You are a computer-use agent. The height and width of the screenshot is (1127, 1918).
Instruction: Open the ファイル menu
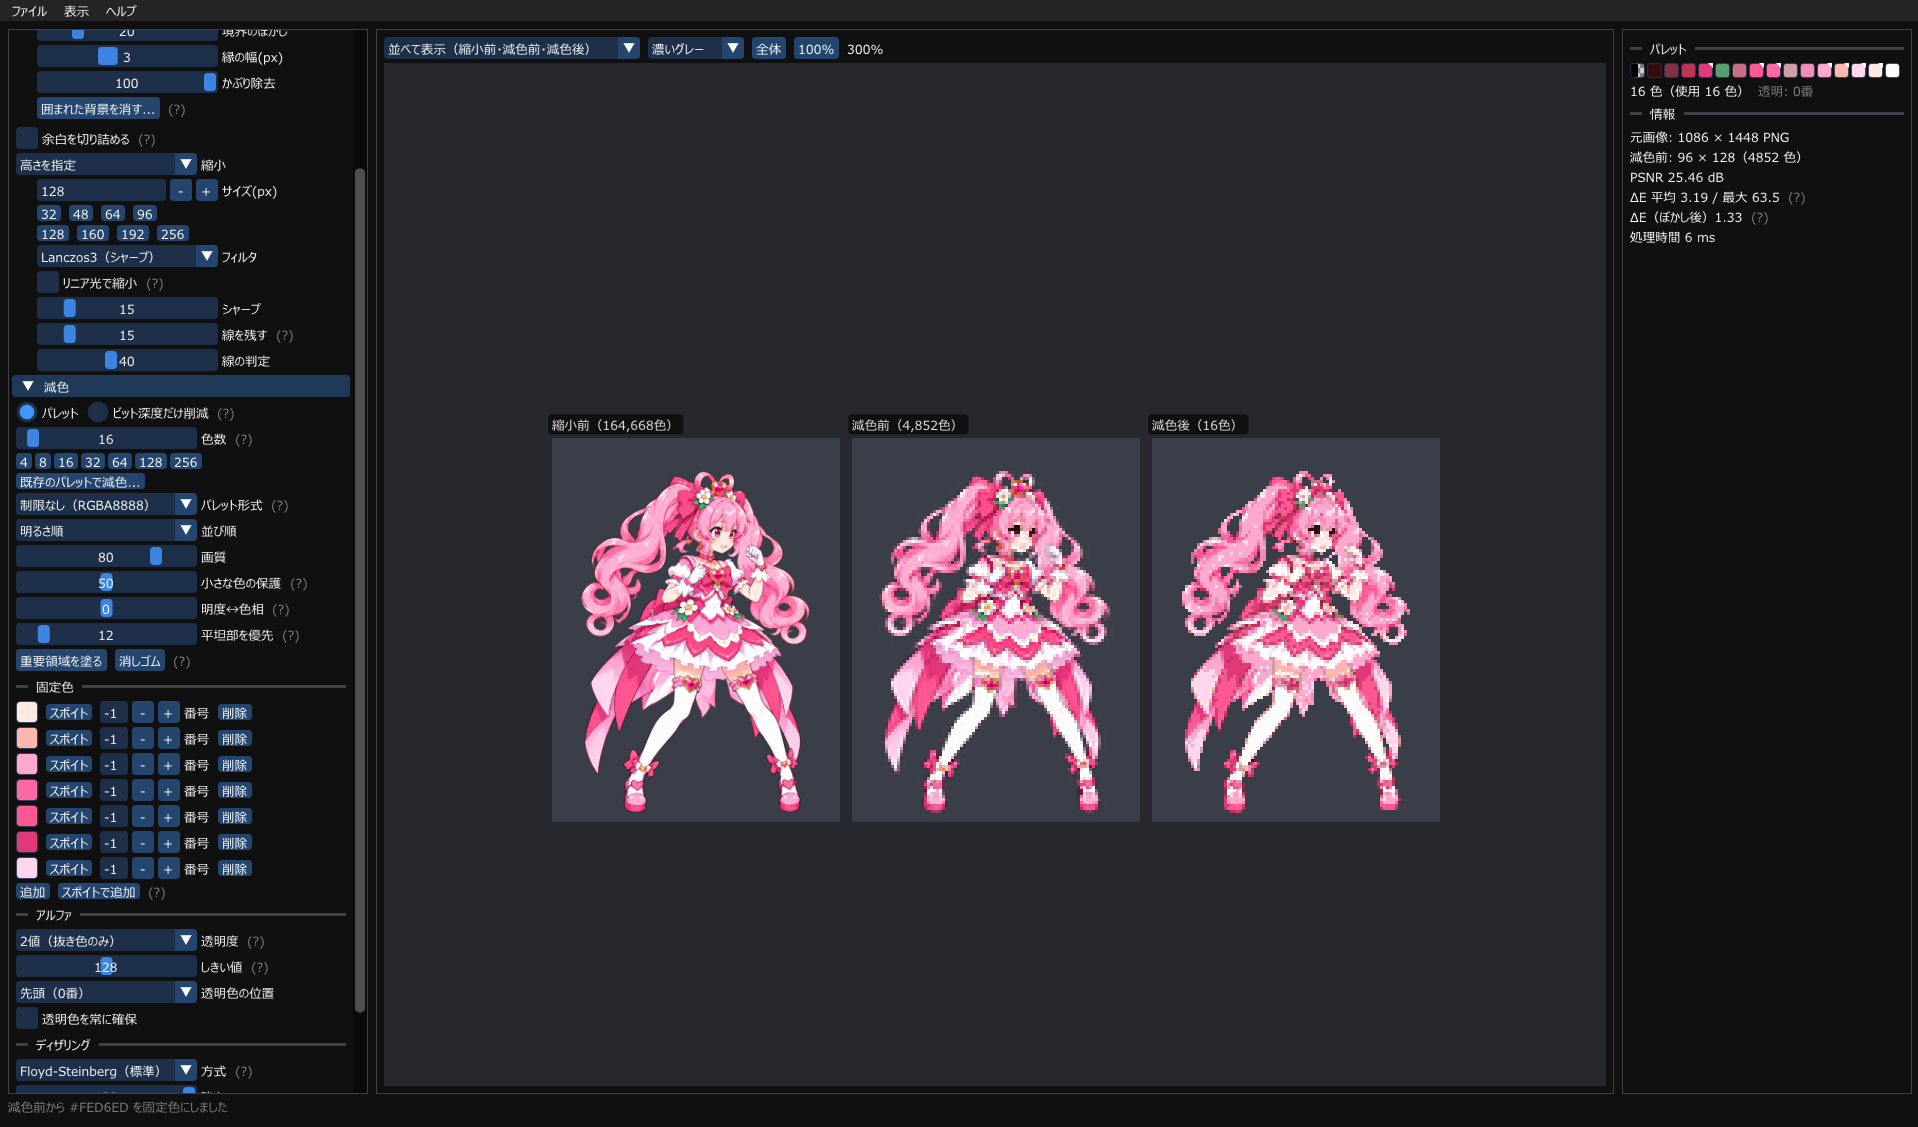pyautogui.click(x=29, y=11)
